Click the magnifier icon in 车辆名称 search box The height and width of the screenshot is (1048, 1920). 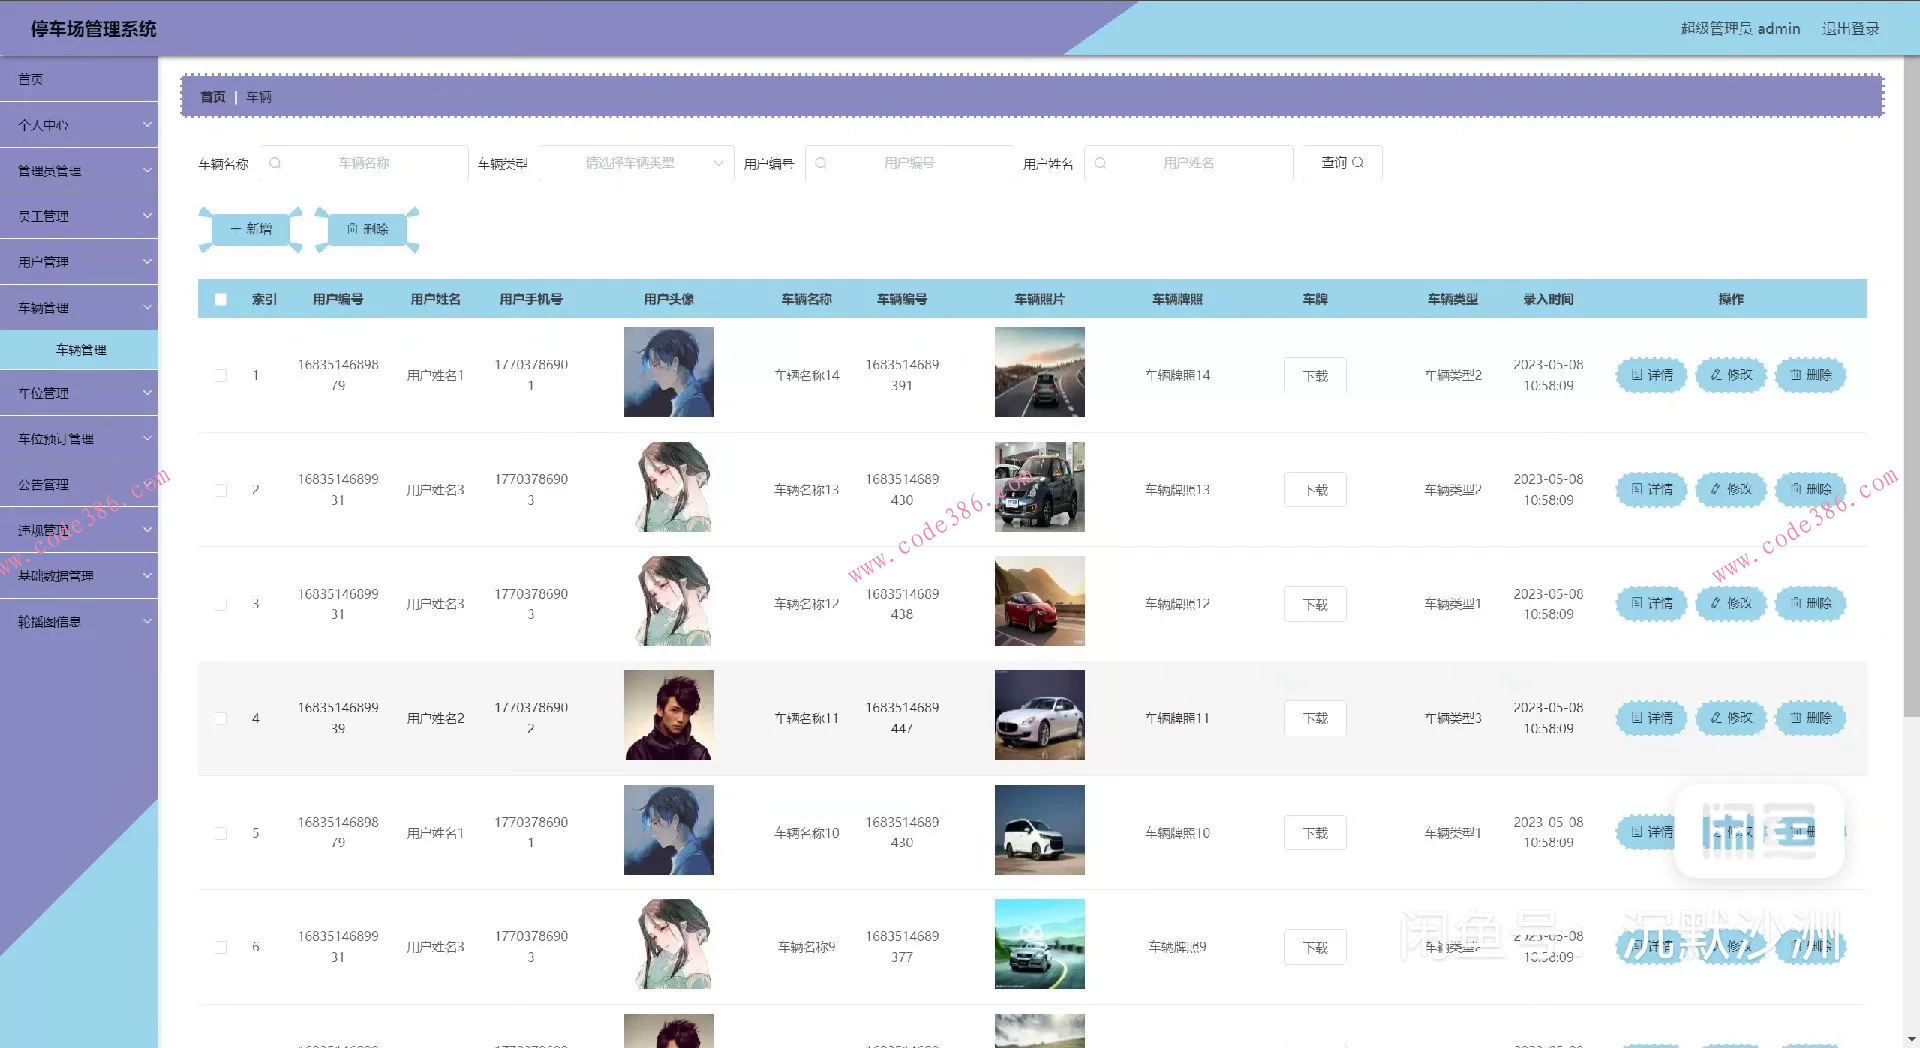[275, 163]
